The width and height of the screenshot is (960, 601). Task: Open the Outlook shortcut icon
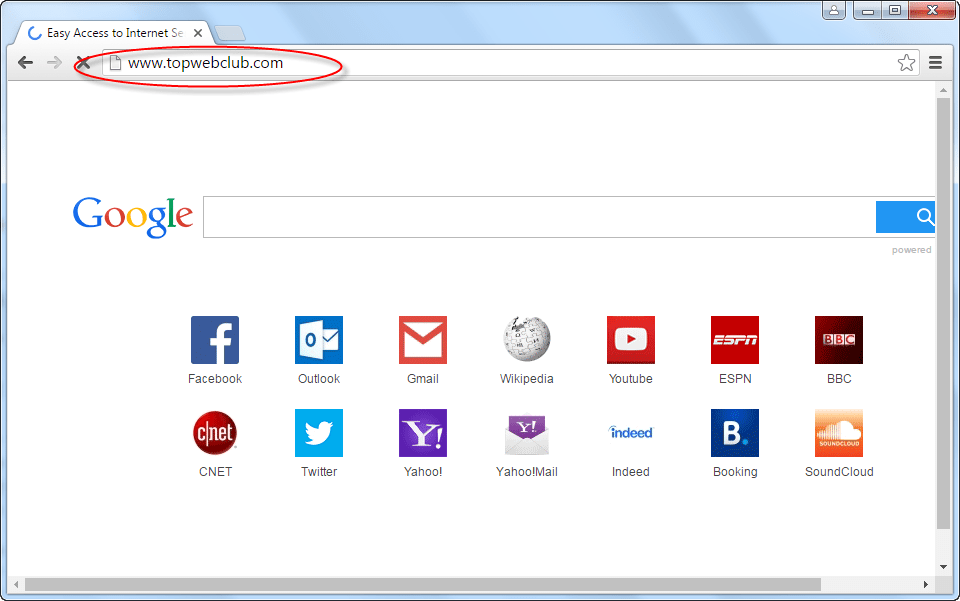tap(319, 340)
